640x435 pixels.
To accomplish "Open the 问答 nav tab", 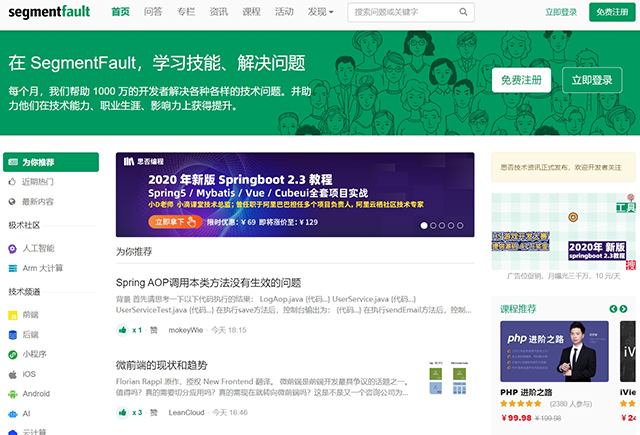I will [153, 12].
